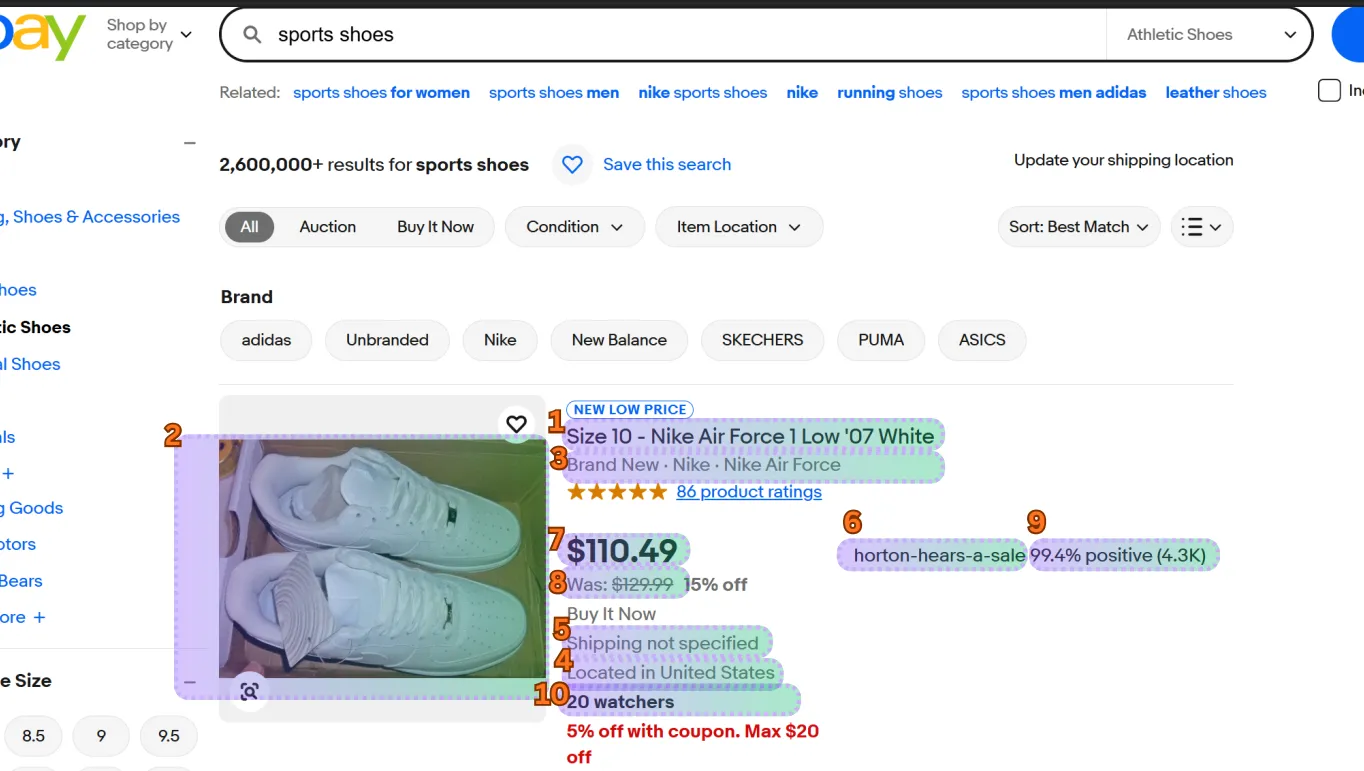Screen dimensions: 1364x771
Task: Select shoe size 9 filter
Action: coord(101,736)
